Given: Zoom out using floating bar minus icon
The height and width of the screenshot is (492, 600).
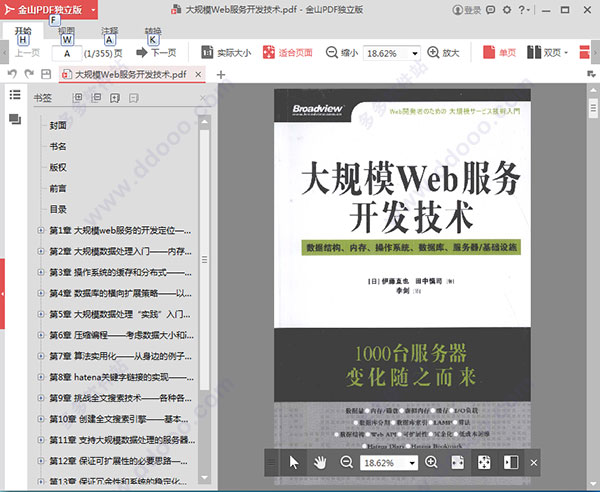Looking at the screenshot, I should (x=346, y=462).
